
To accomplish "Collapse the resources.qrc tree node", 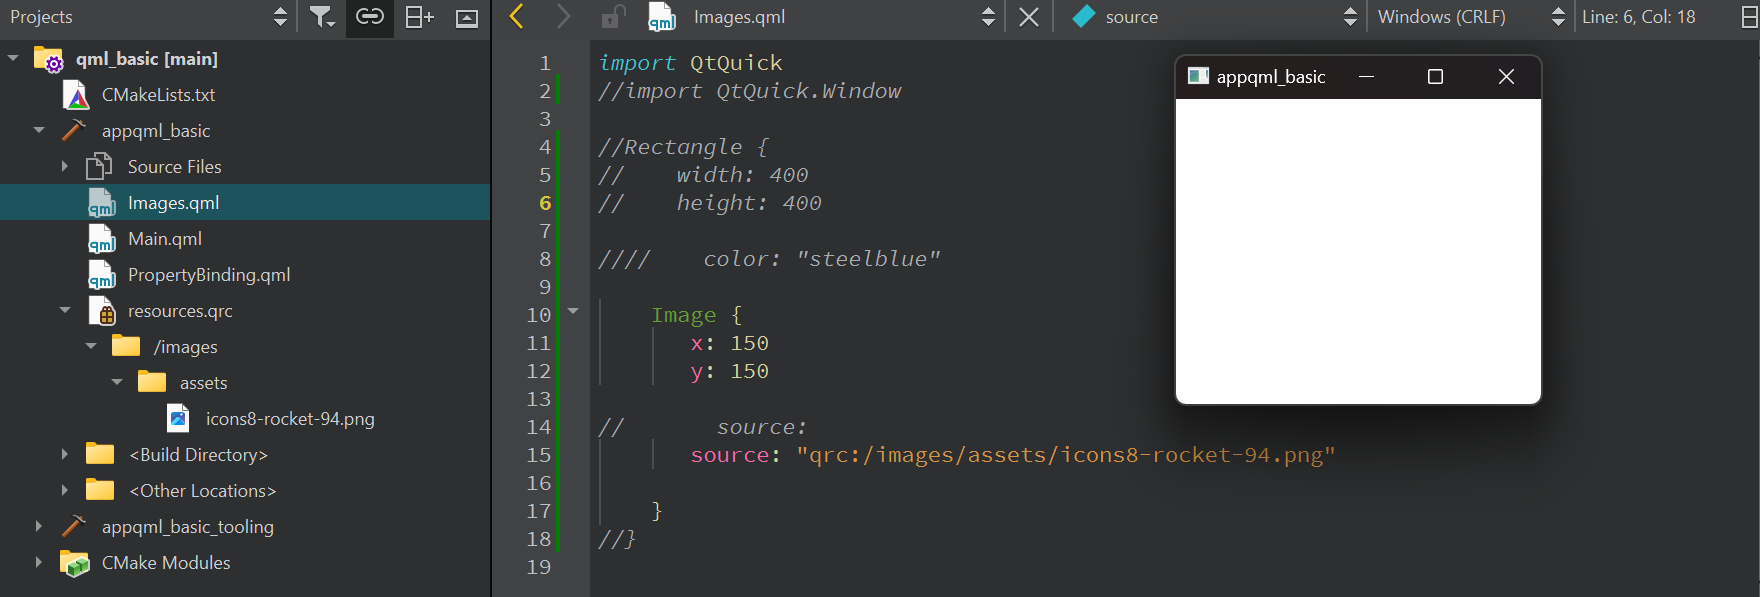I will pos(65,311).
